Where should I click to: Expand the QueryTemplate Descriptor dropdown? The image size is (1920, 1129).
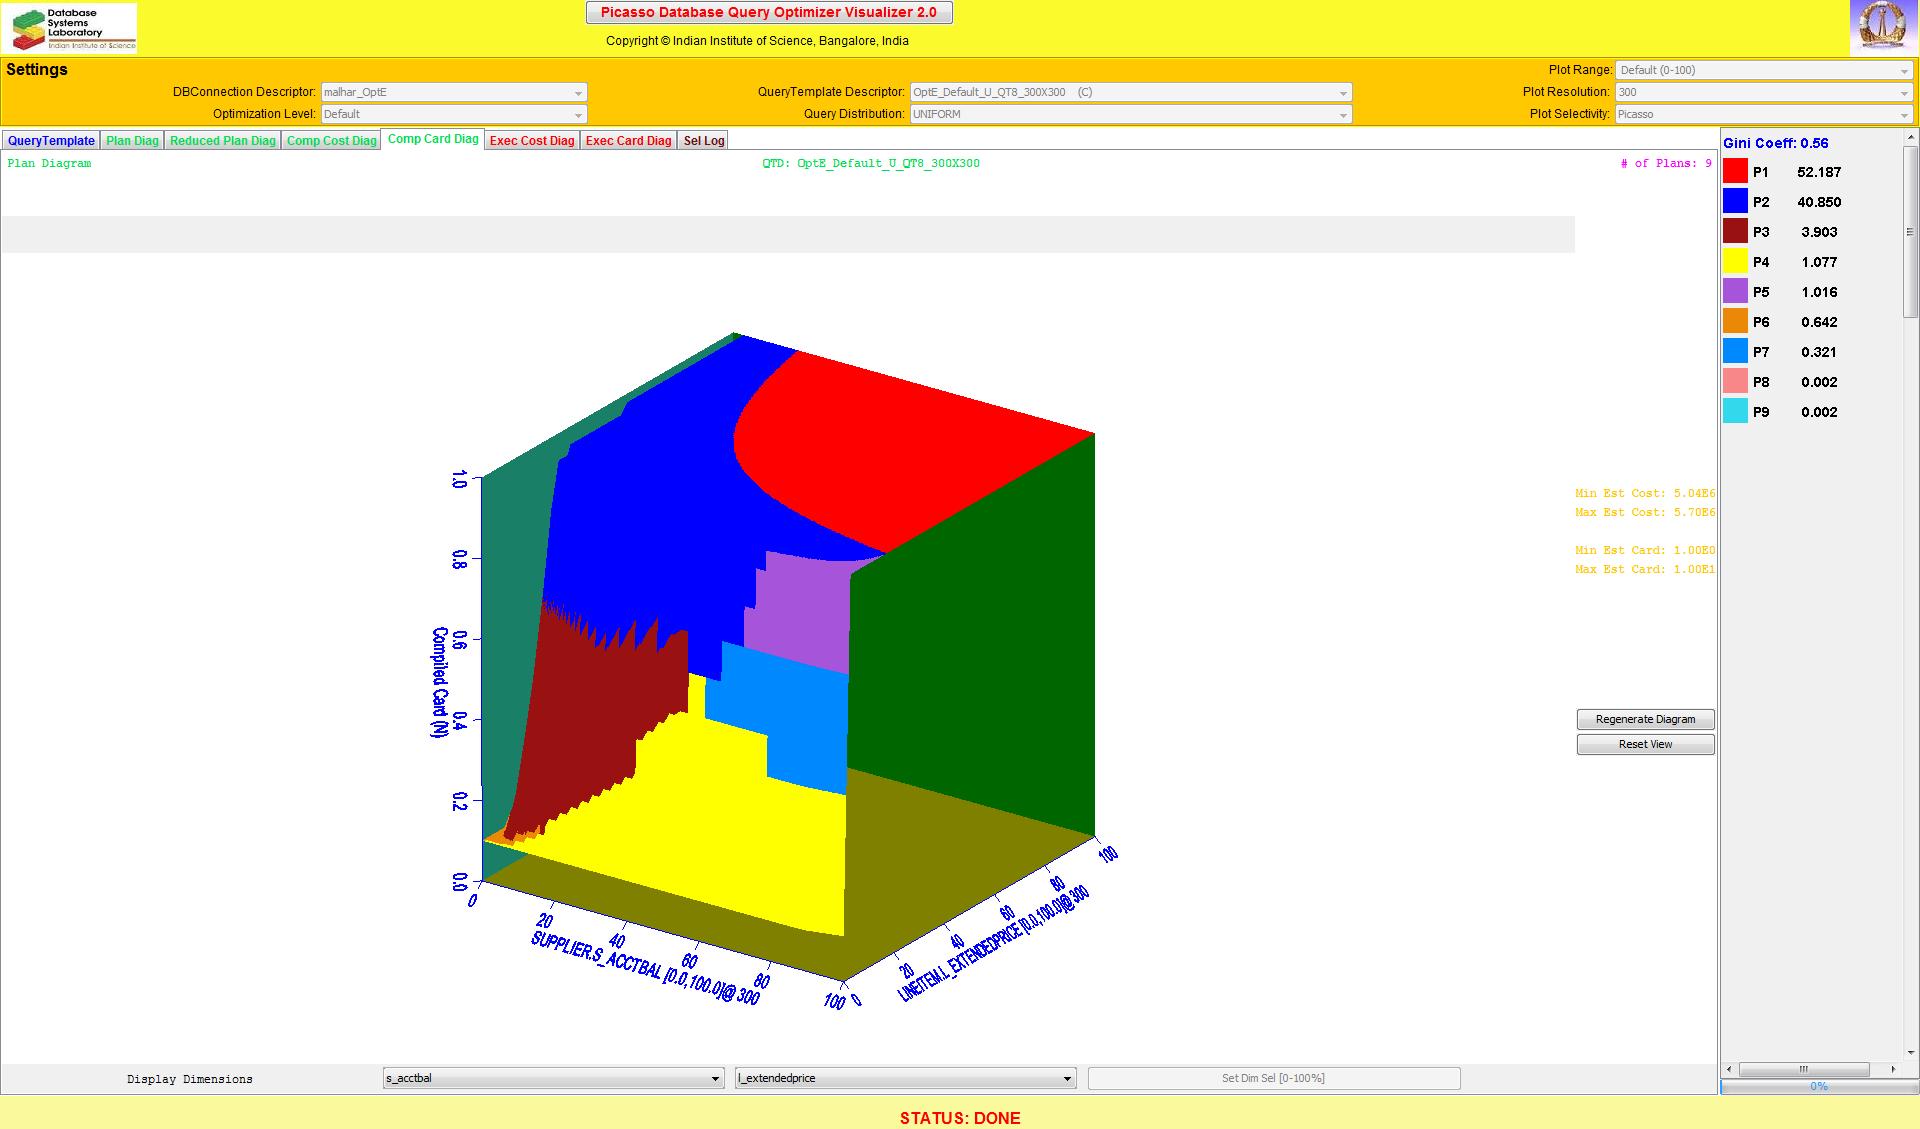coord(1130,92)
